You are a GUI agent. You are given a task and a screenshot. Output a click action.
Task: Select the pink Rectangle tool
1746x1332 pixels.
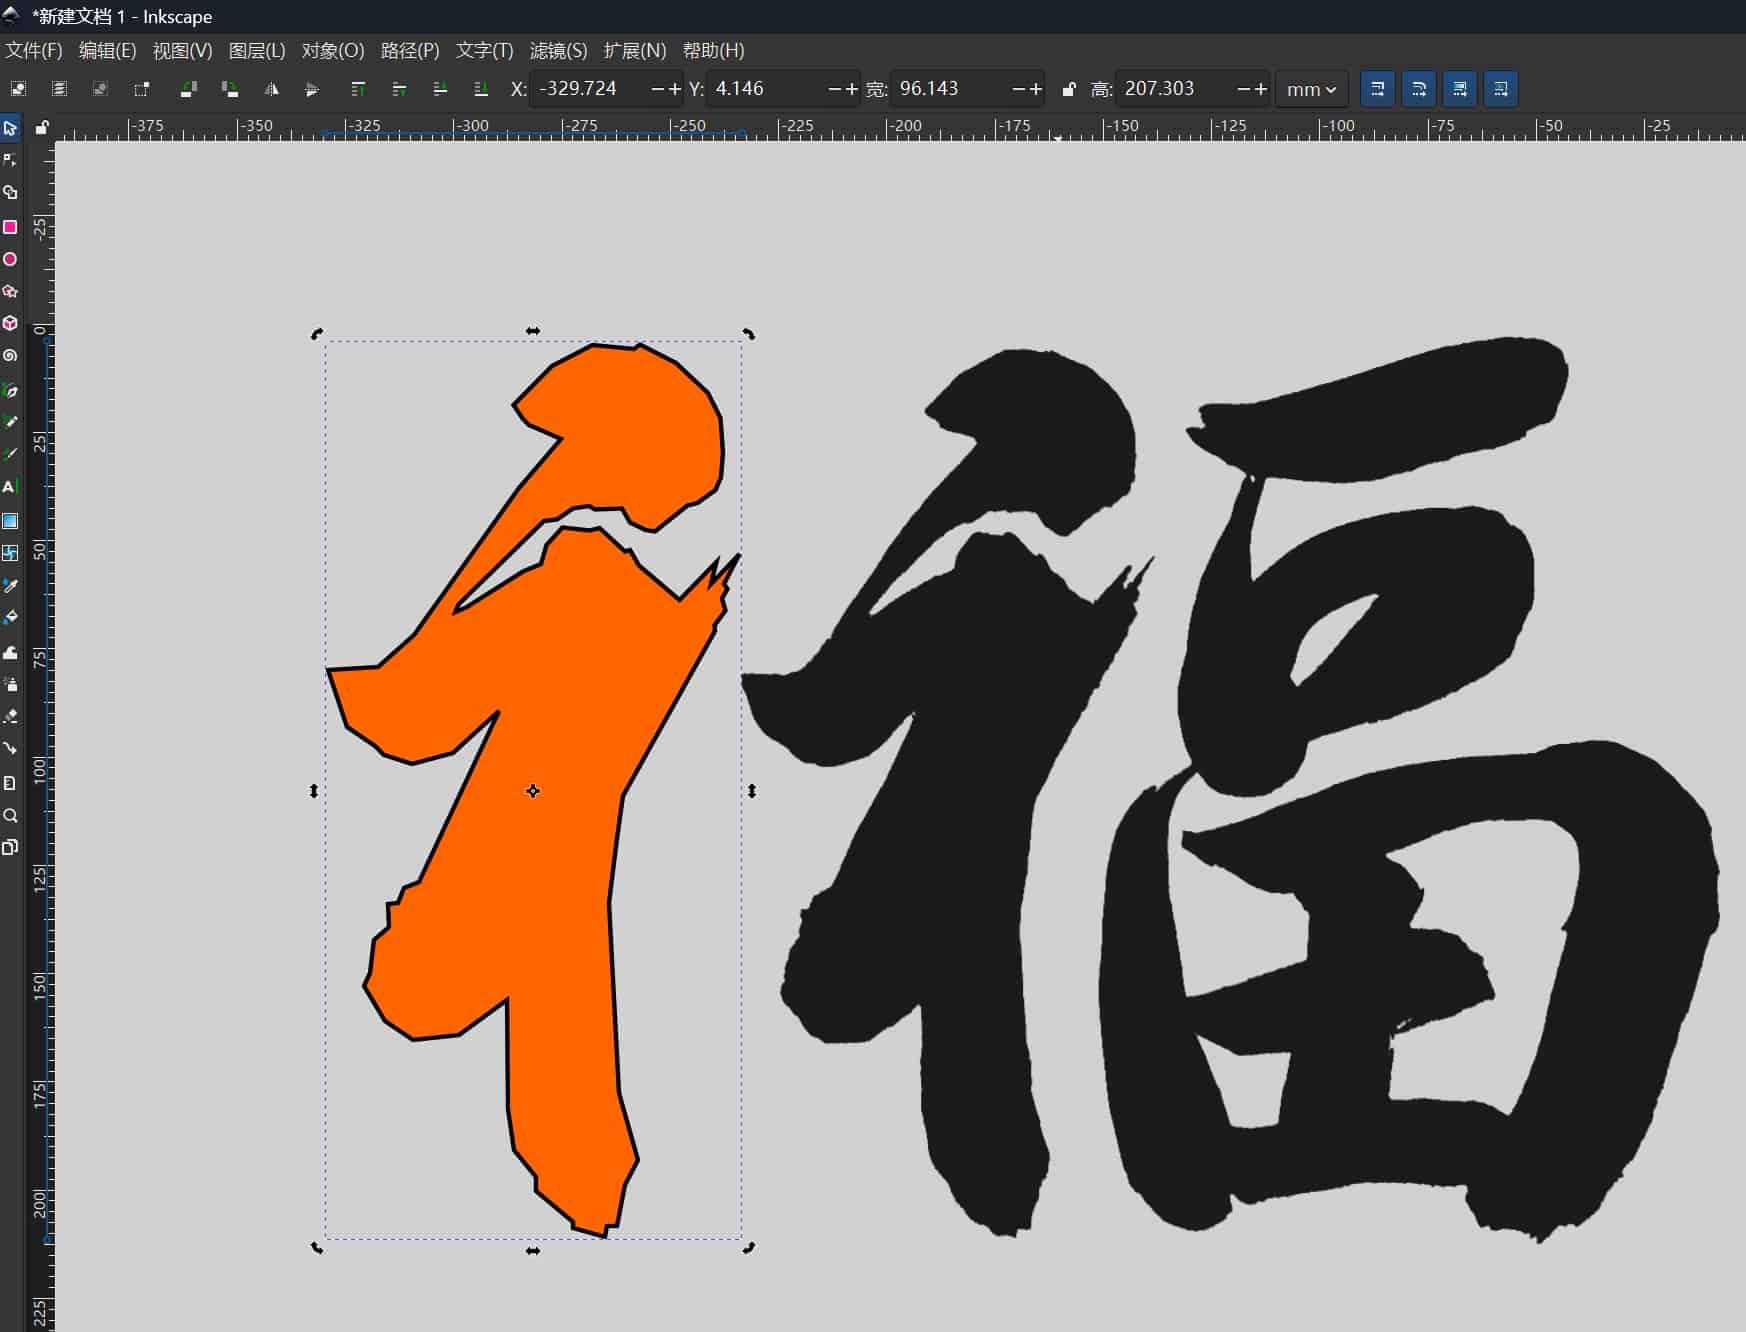(10, 227)
